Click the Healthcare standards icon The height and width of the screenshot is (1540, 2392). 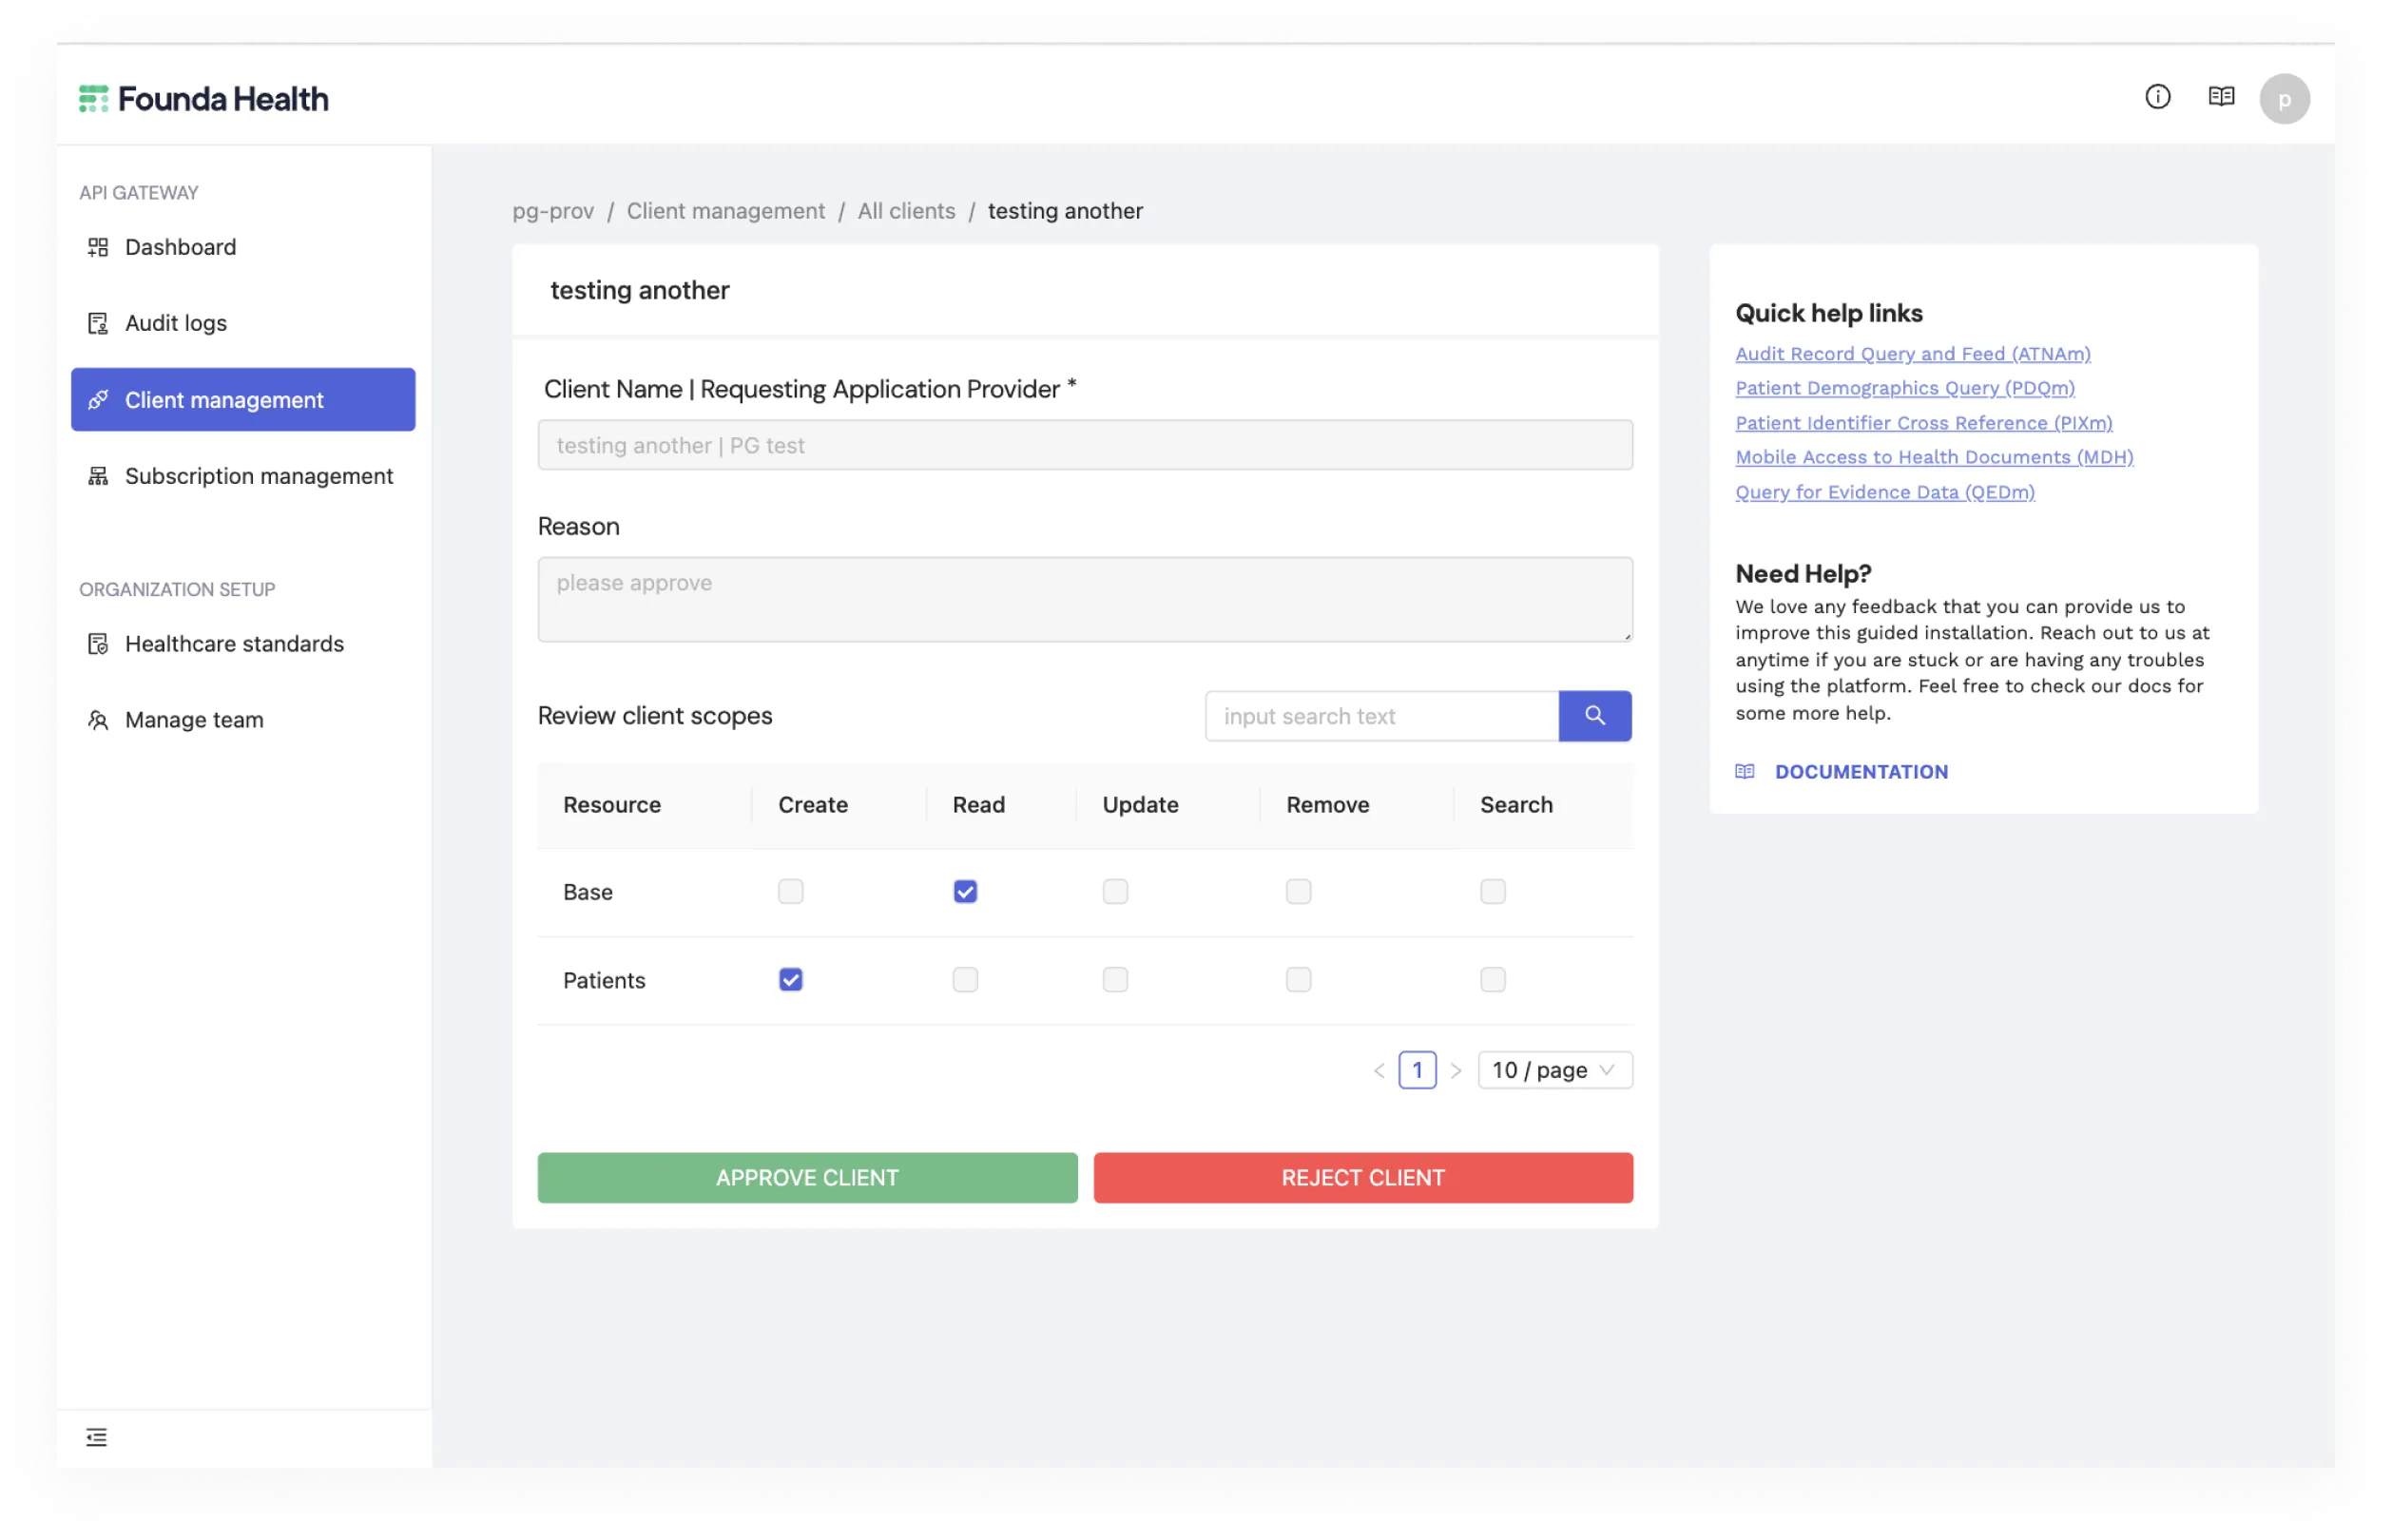click(x=98, y=644)
